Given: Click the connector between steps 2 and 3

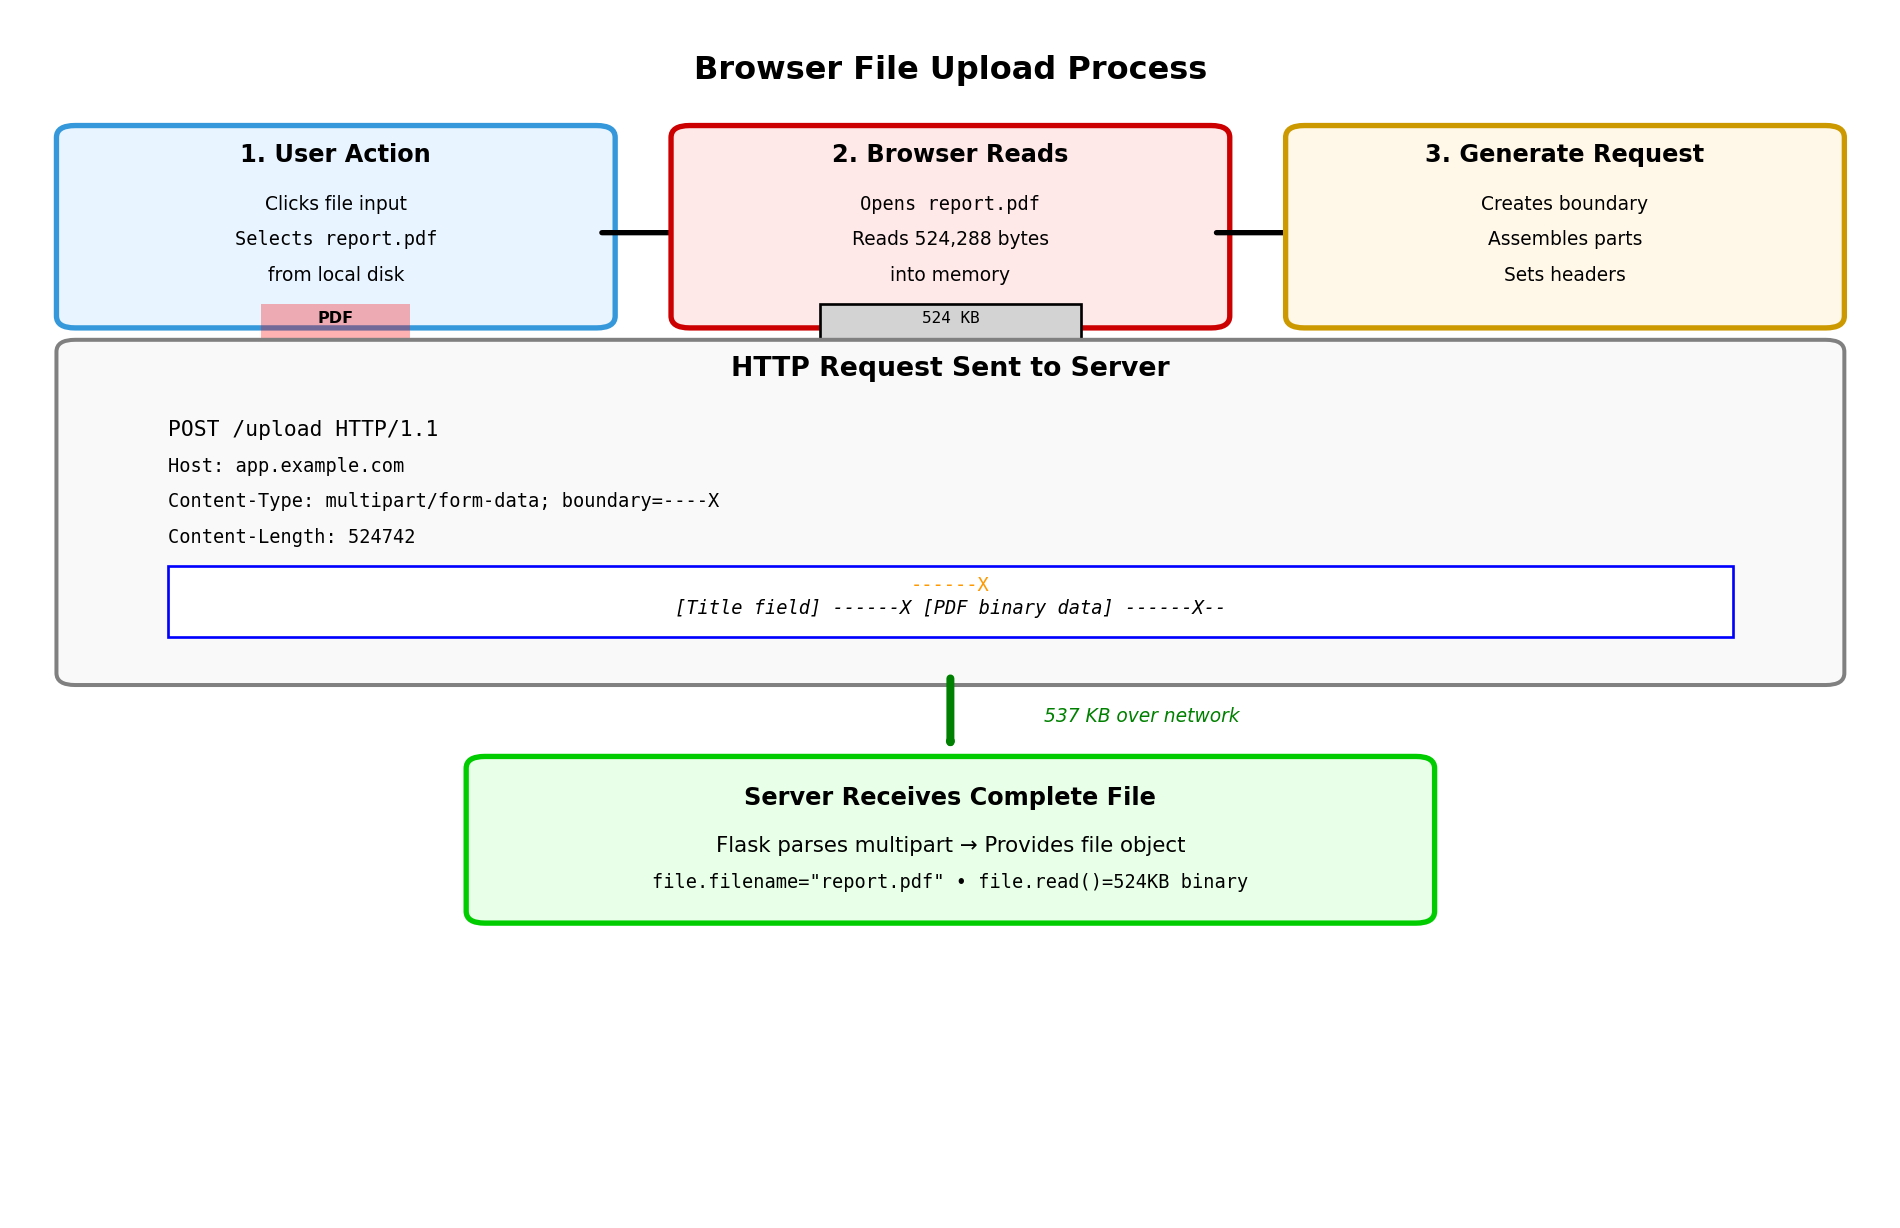Looking at the screenshot, I should 1250,233.
